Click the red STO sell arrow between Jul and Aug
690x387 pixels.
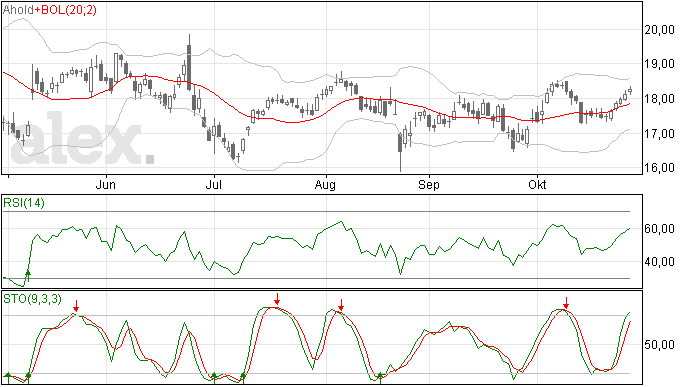277,299
